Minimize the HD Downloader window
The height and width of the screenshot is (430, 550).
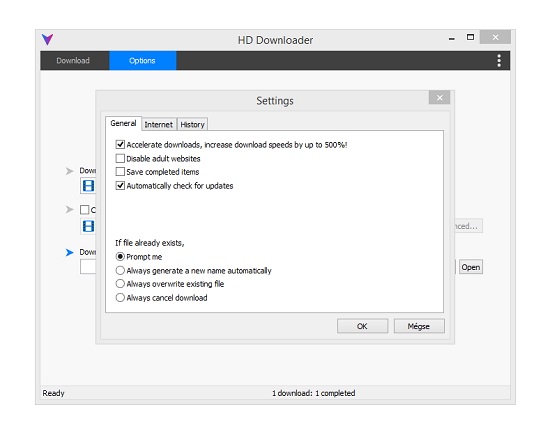point(452,38)
